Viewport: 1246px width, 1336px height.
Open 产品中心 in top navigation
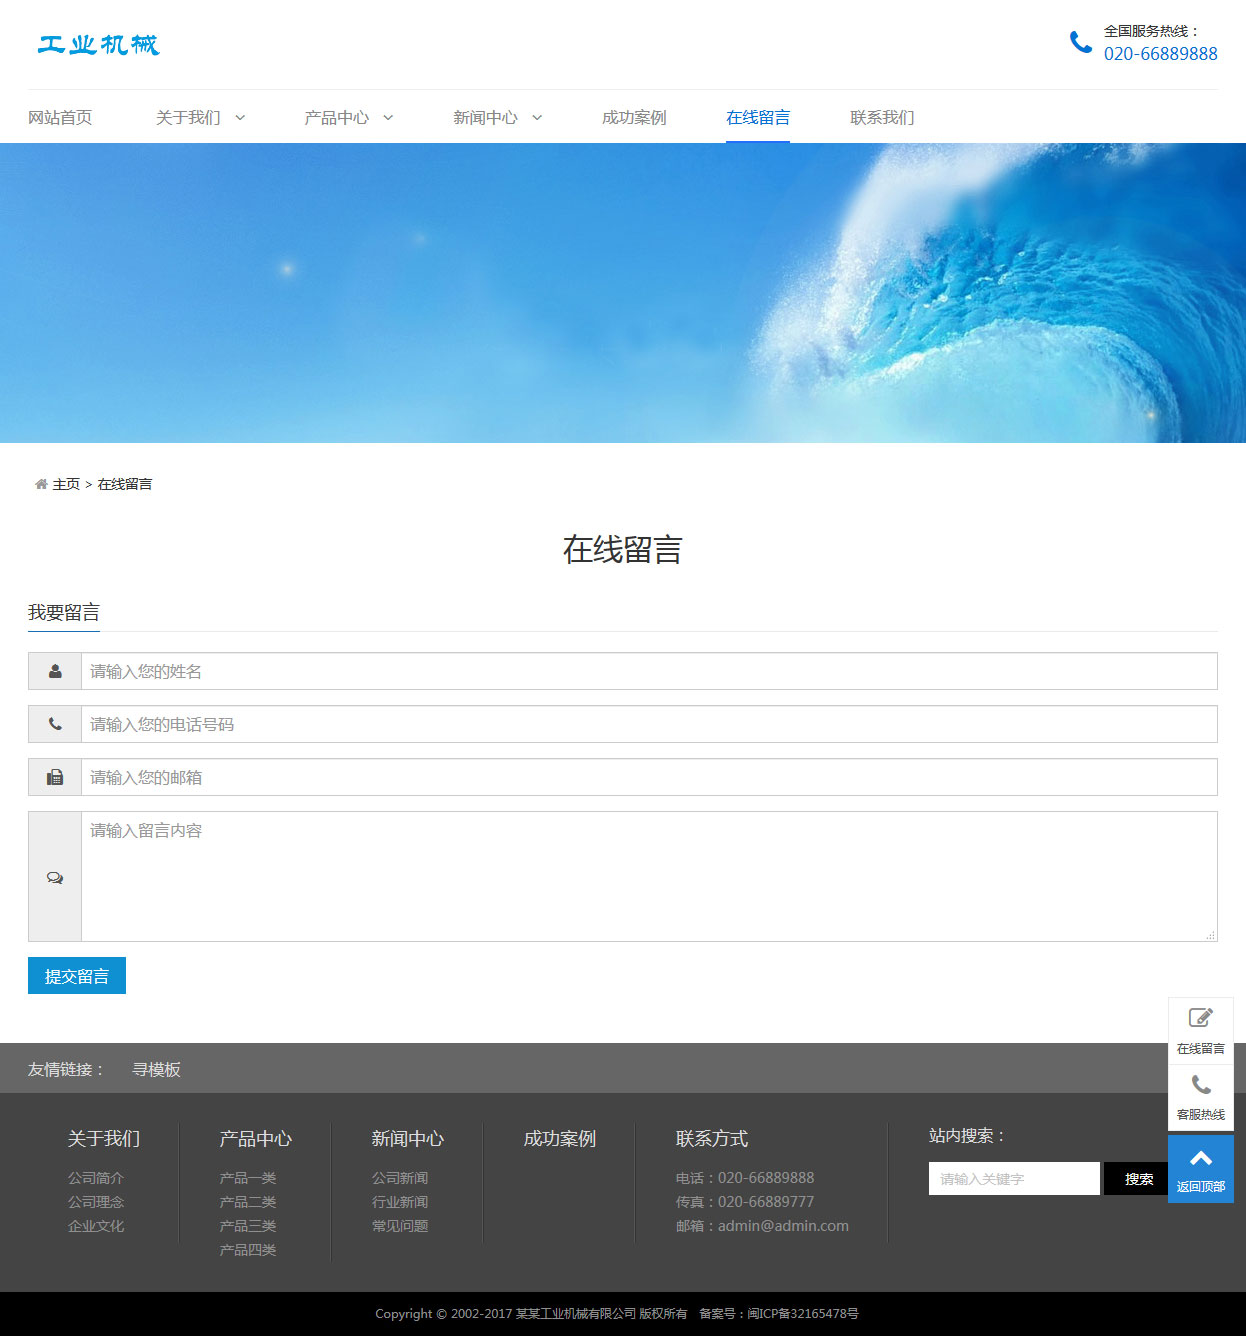337,118
